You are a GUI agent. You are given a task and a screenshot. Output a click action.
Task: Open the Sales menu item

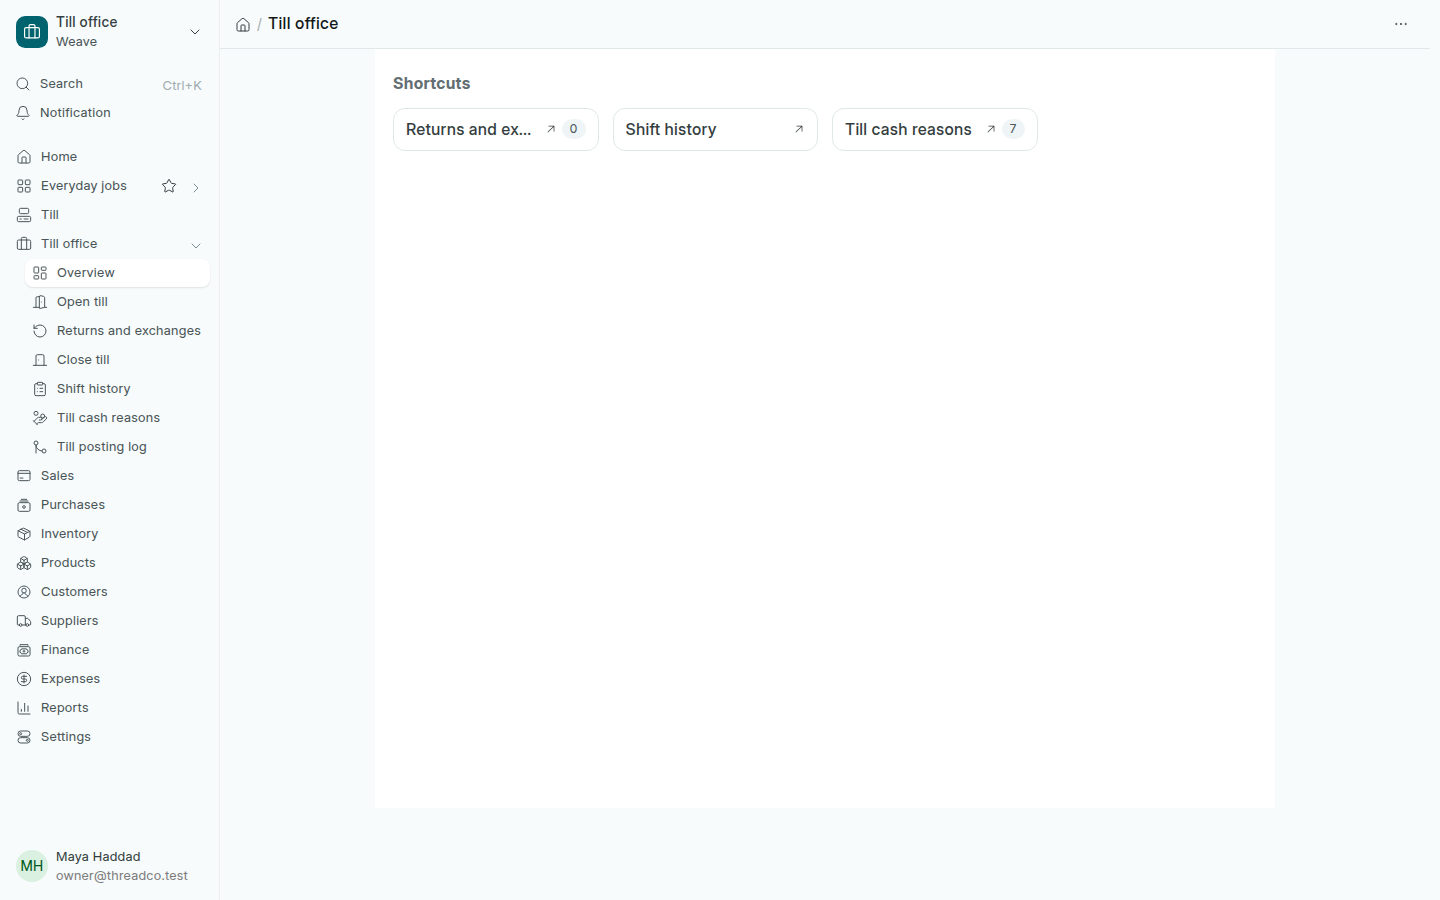click(x=109, y=476)
